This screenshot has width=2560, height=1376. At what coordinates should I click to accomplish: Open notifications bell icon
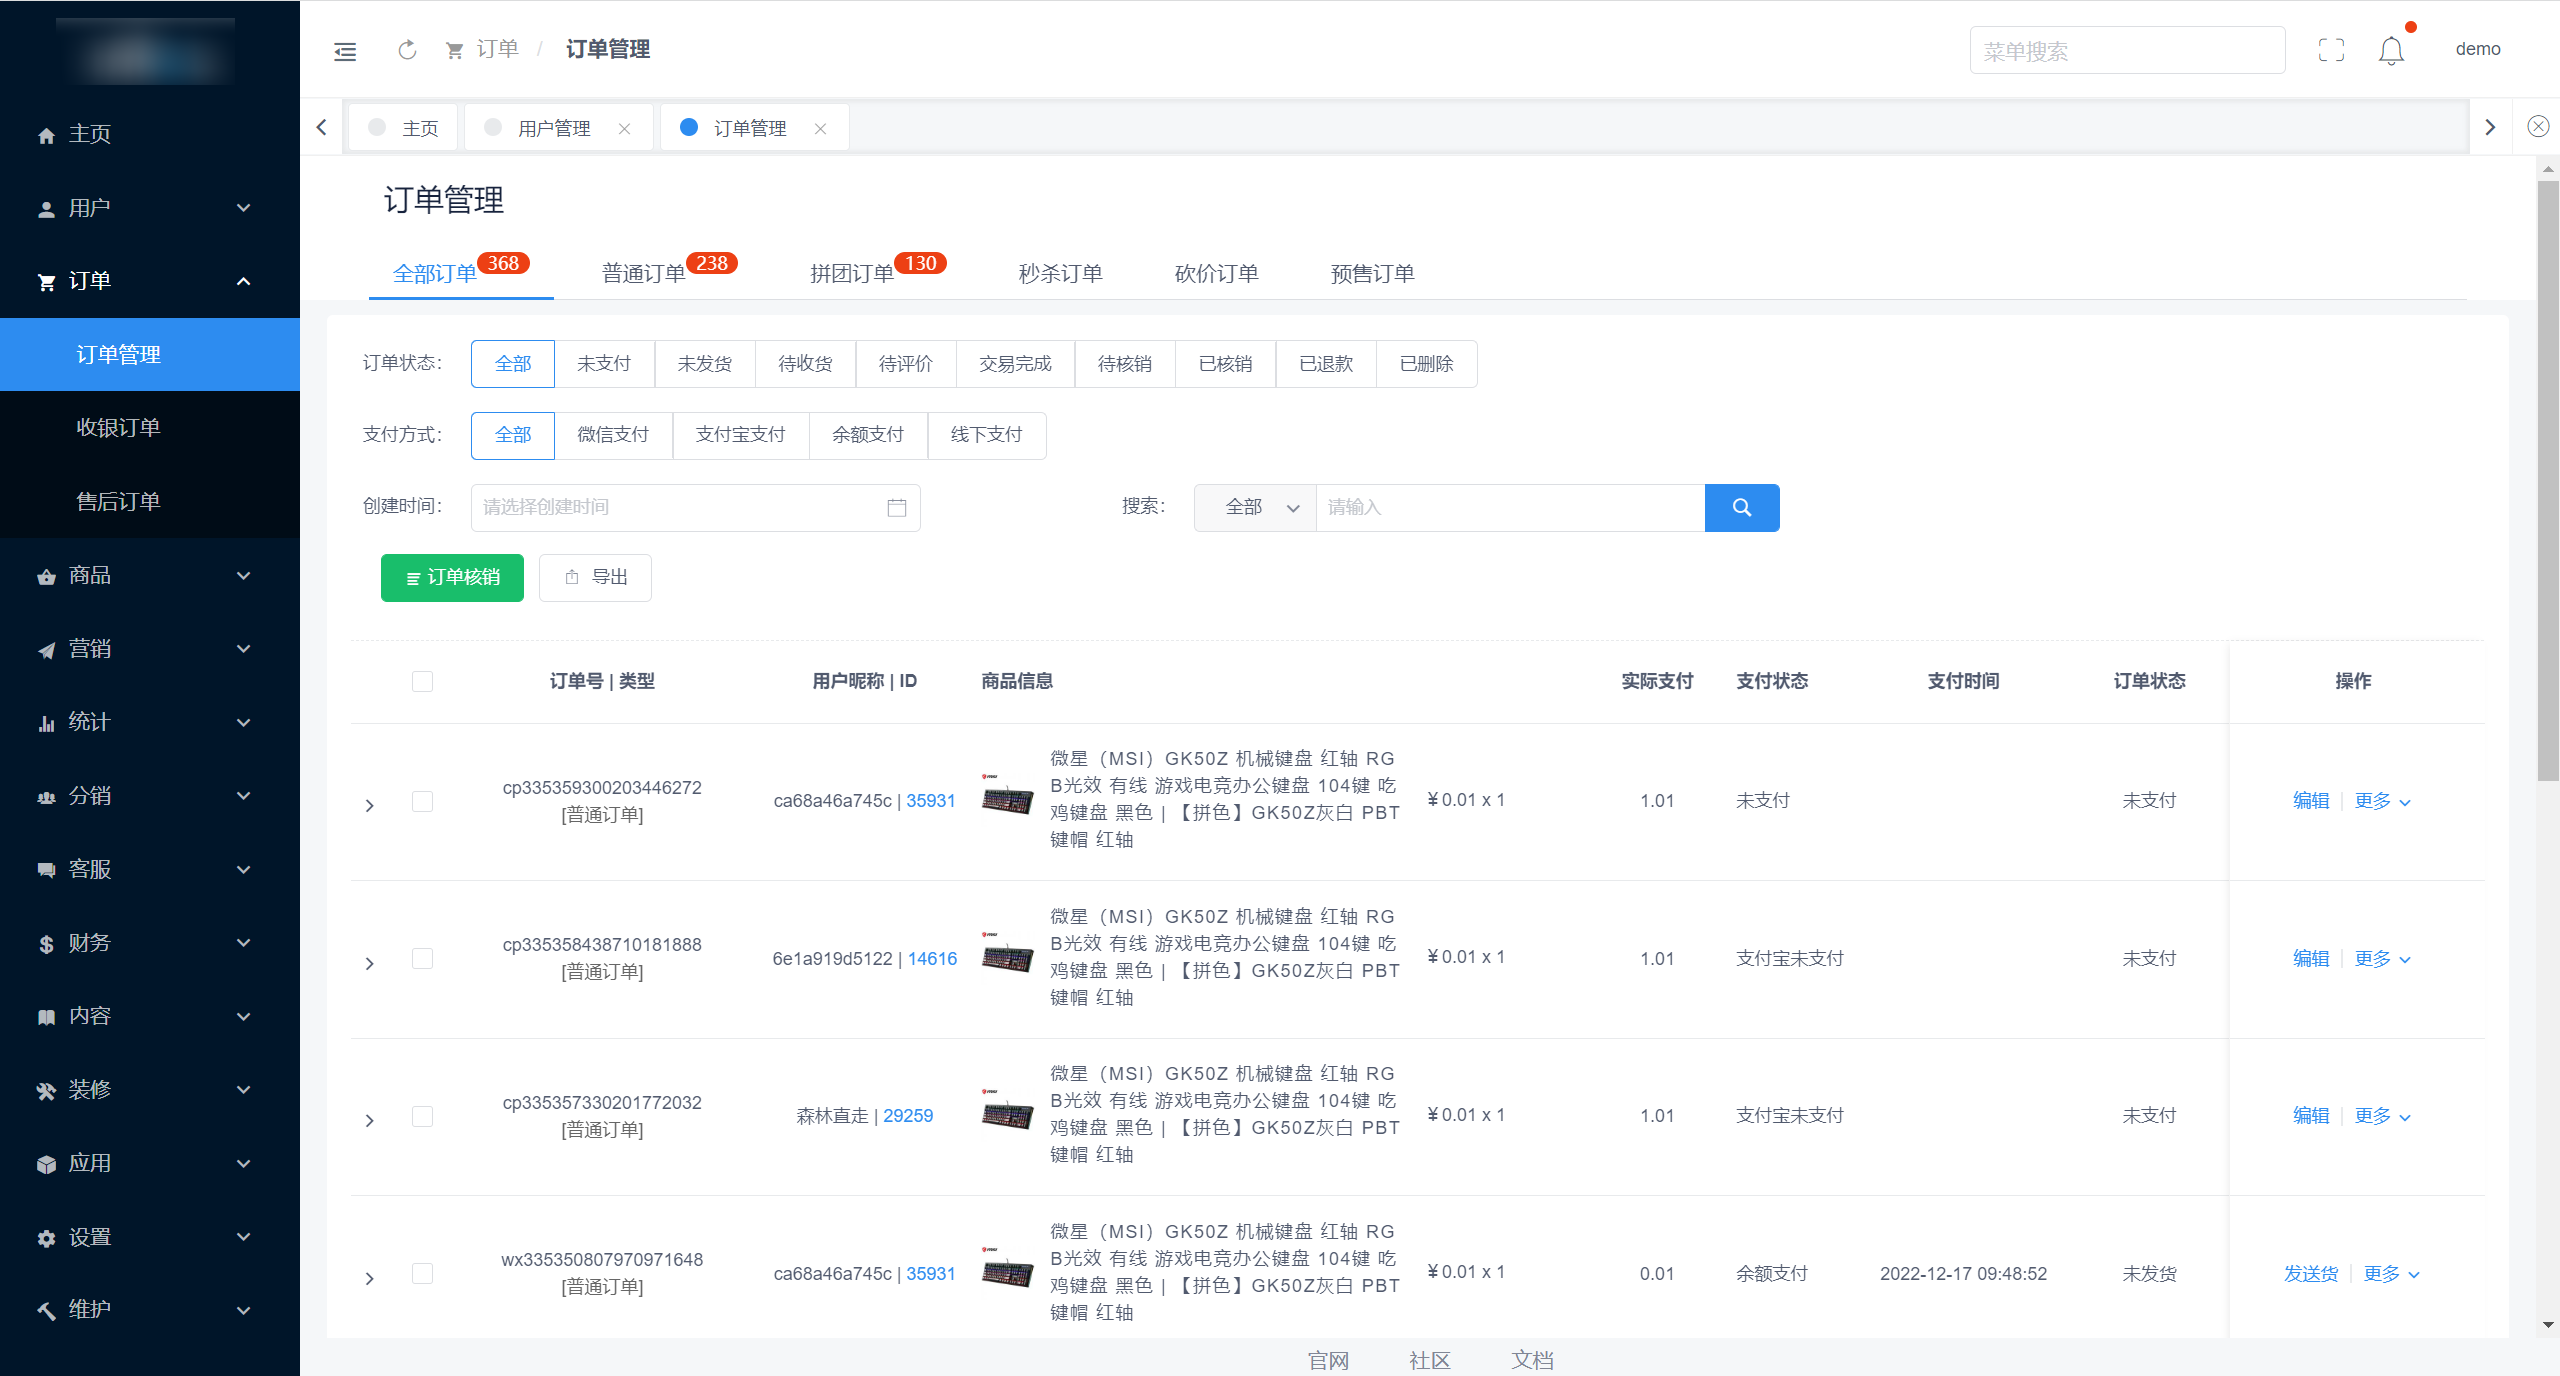coord(2391,50)
